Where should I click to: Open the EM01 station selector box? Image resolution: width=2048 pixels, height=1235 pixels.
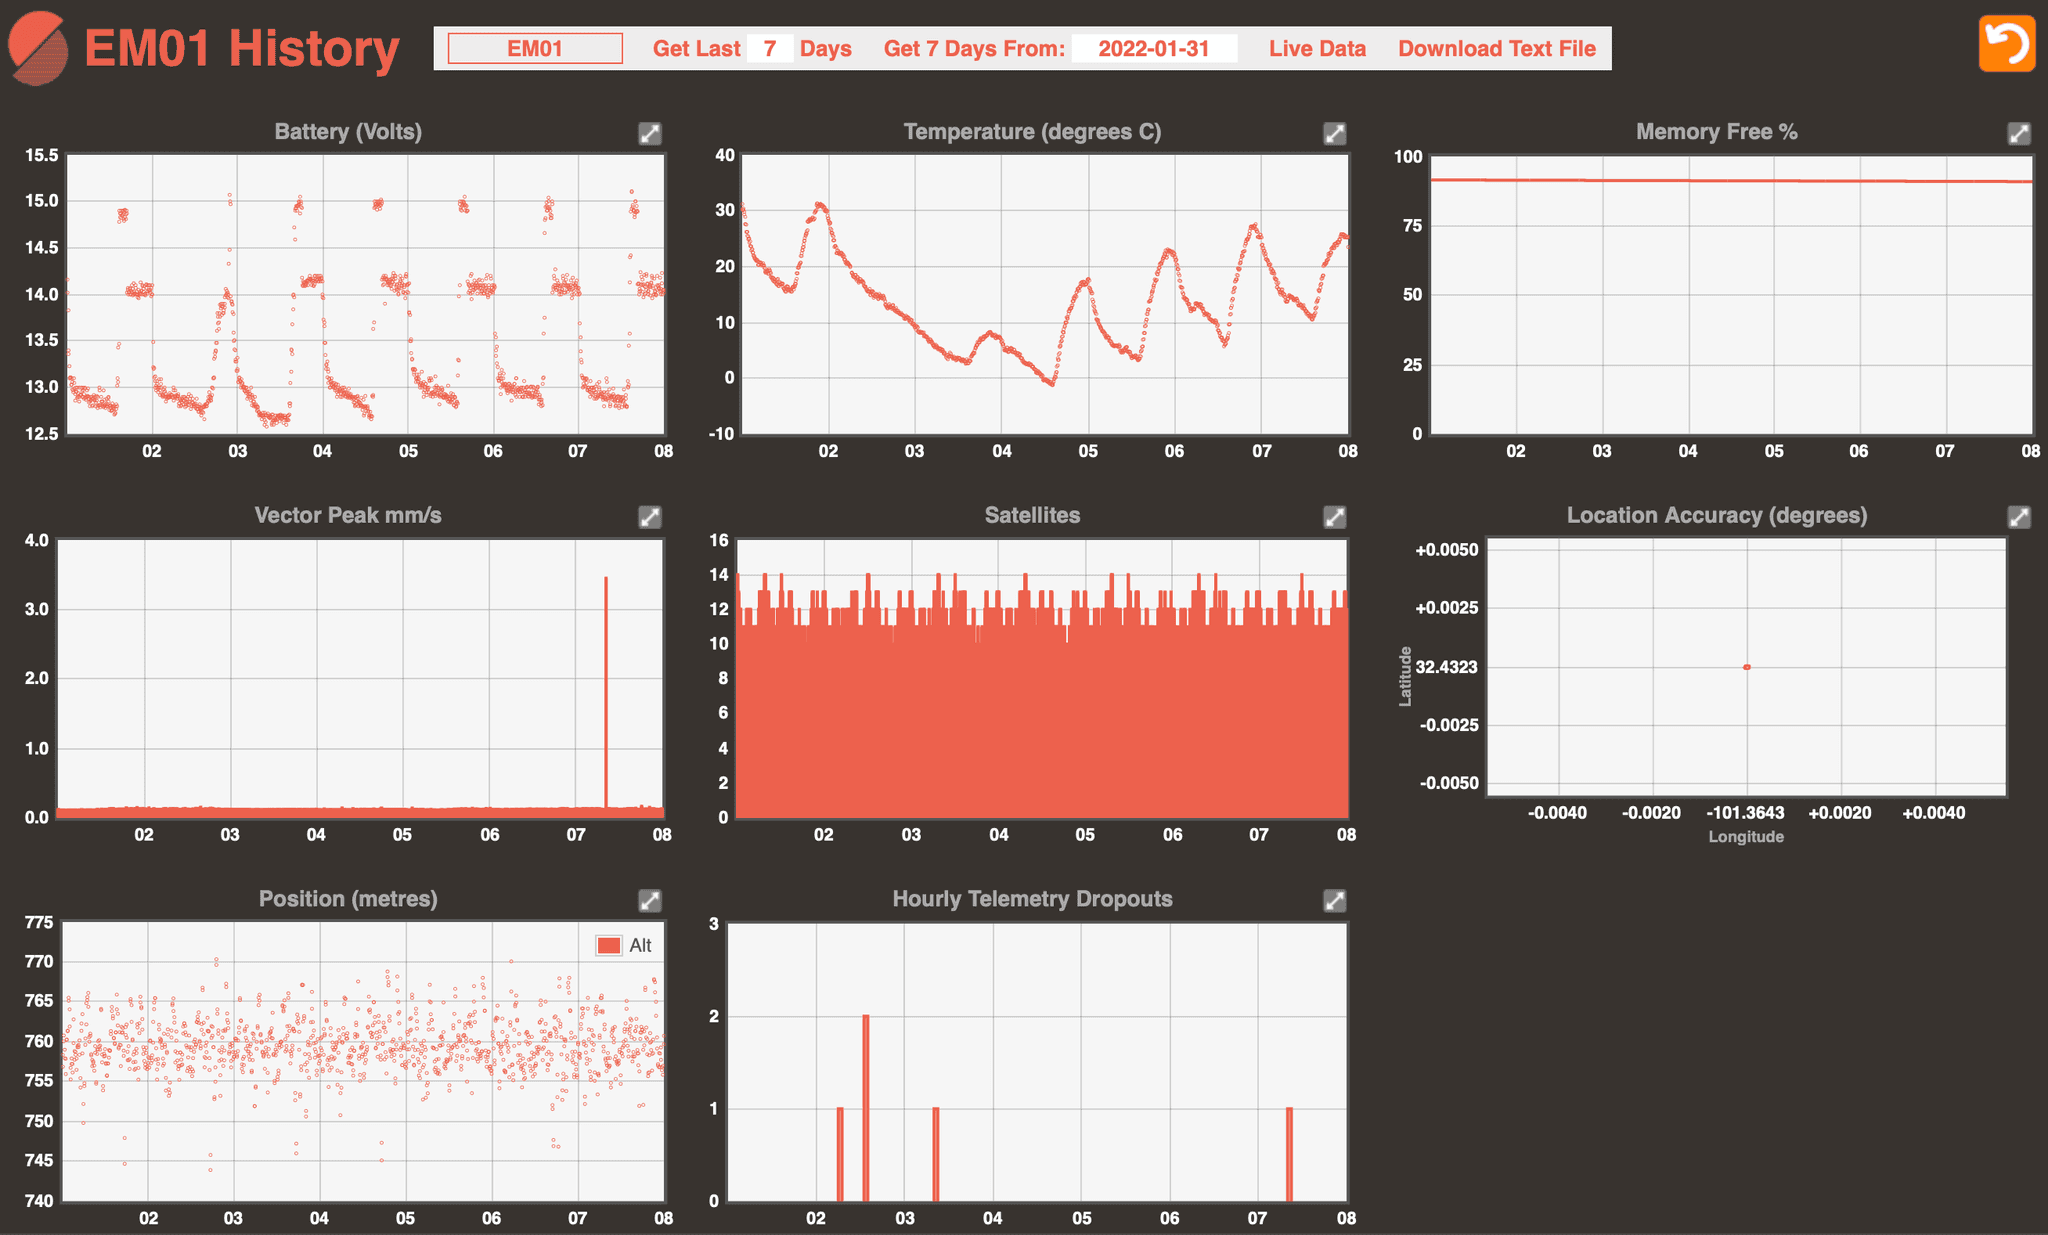click(535, 48)
